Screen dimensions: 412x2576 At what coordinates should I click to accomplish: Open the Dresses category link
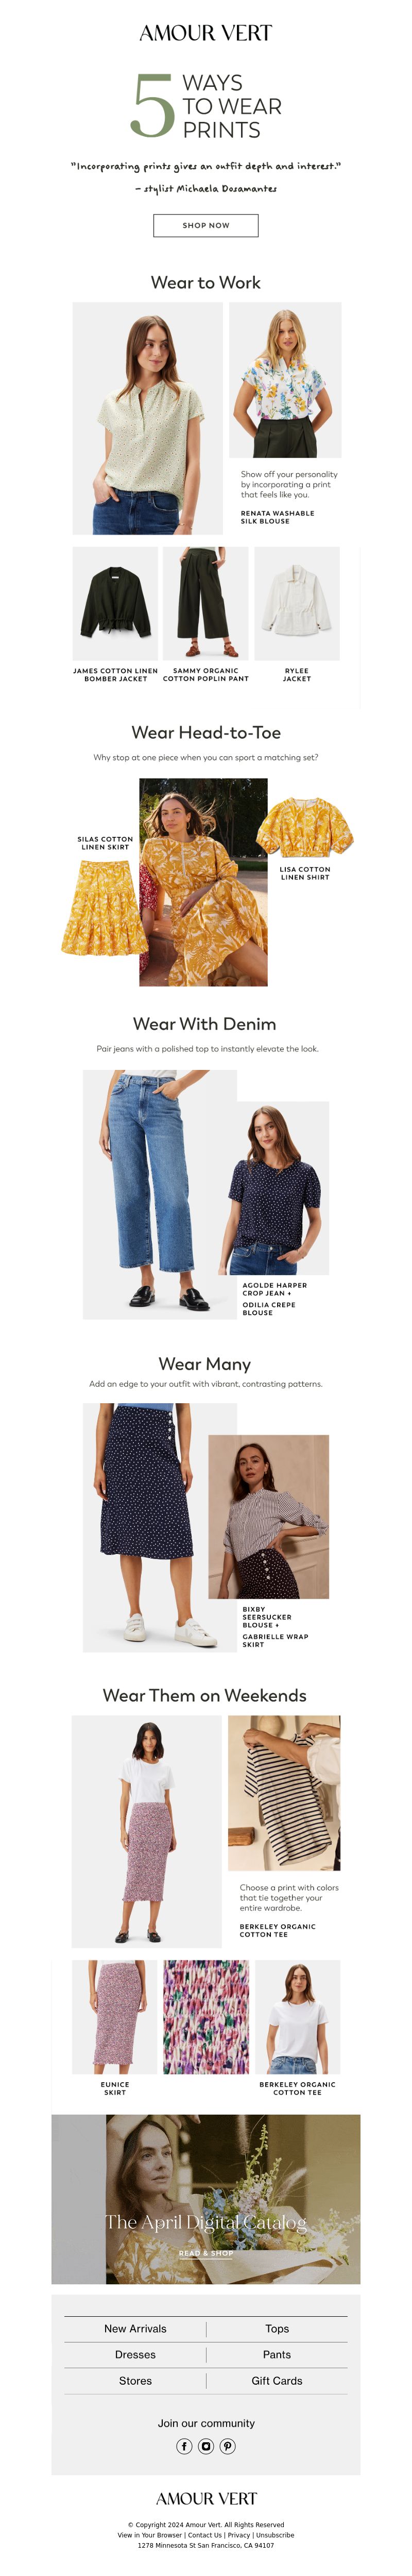(x=135, y=2354)
